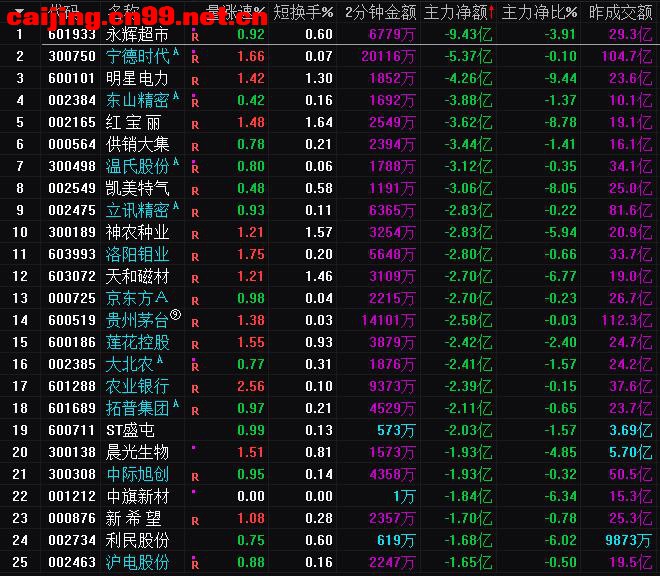660x576 pixels.
Task: Click the R marker next to 永辉超市
Action: point(195,35)
